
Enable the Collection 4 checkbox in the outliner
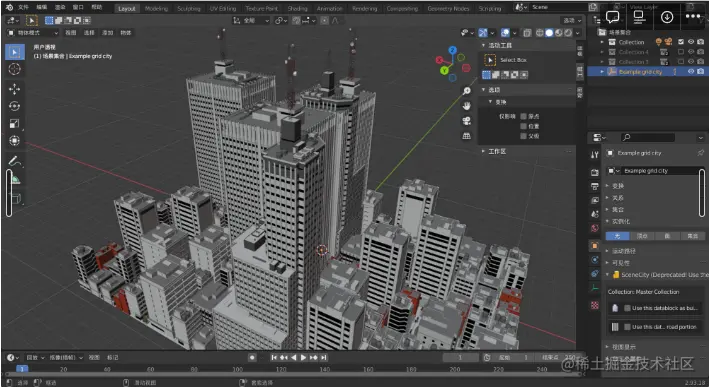(x=681, y=52)
